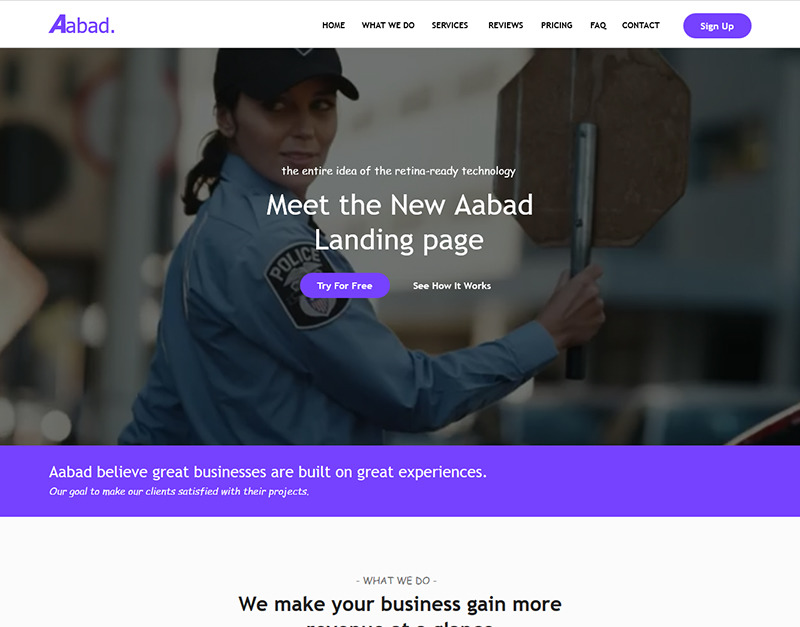Open the Services nav link
The width and height of the screenshot is (800, 627).
coord(449,25)
